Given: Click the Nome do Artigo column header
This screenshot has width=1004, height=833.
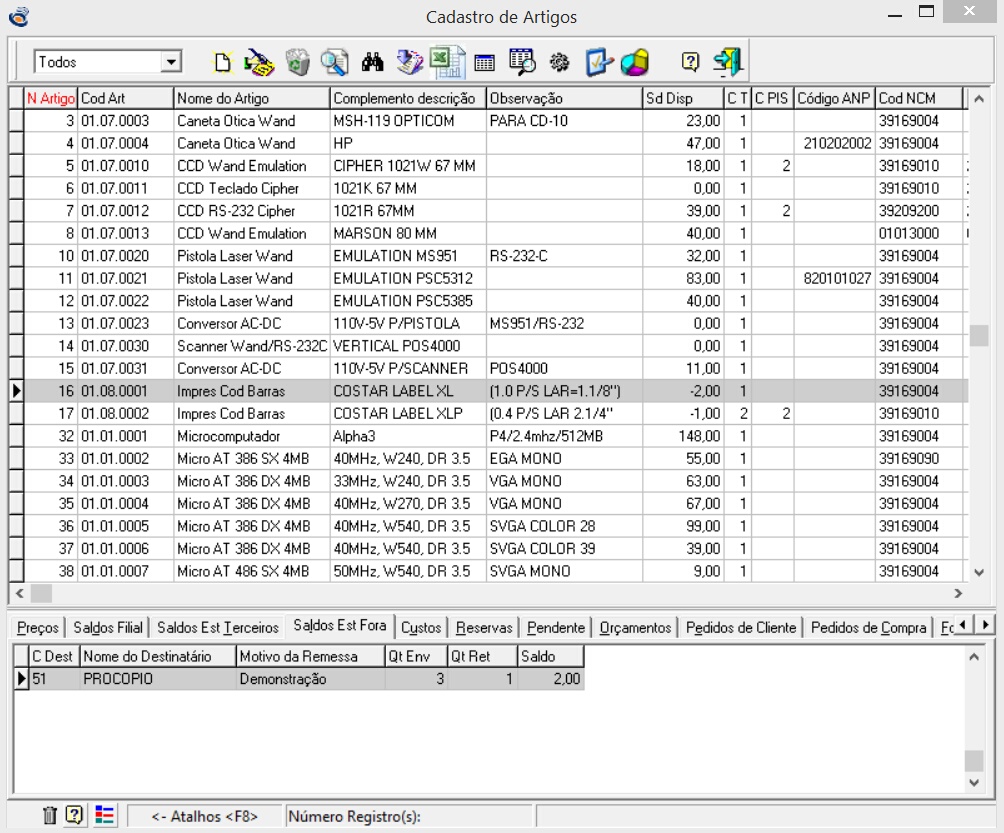Looking at the screenshot, I should (x=252, y=98).
